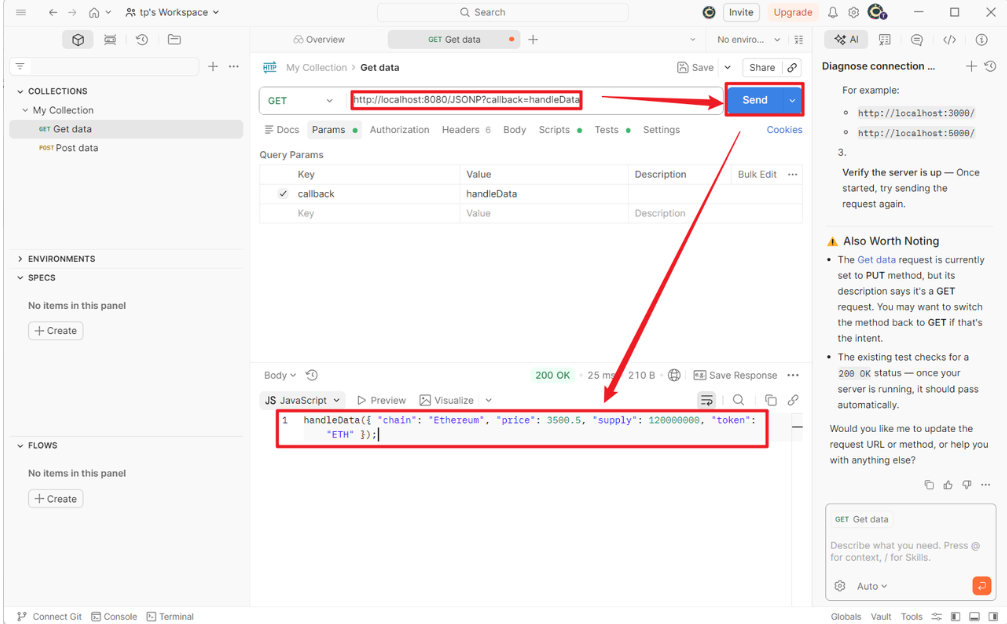Viewport: 1007px width, 624px height.
Task: Open the comments icon in right panel
Action: 916,40
